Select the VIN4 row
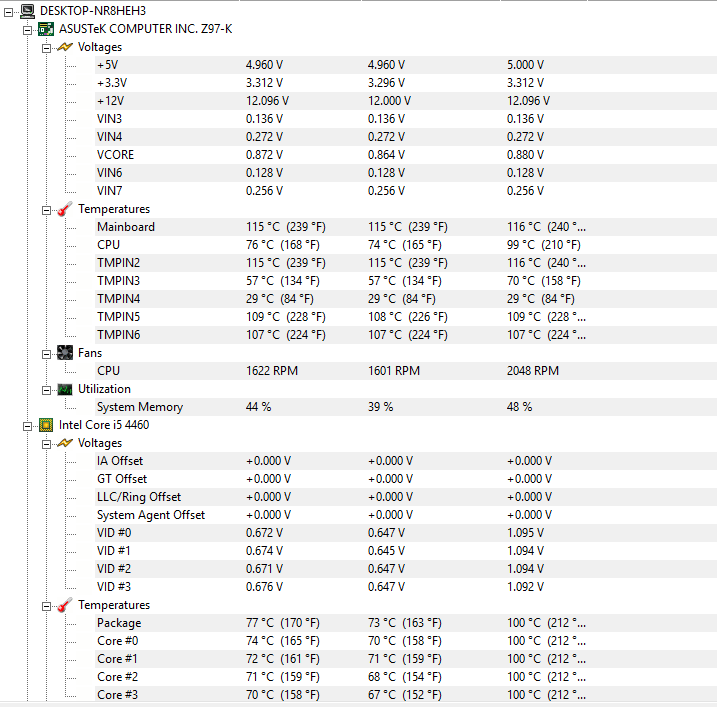717x707 pixels. pos(406,137)
